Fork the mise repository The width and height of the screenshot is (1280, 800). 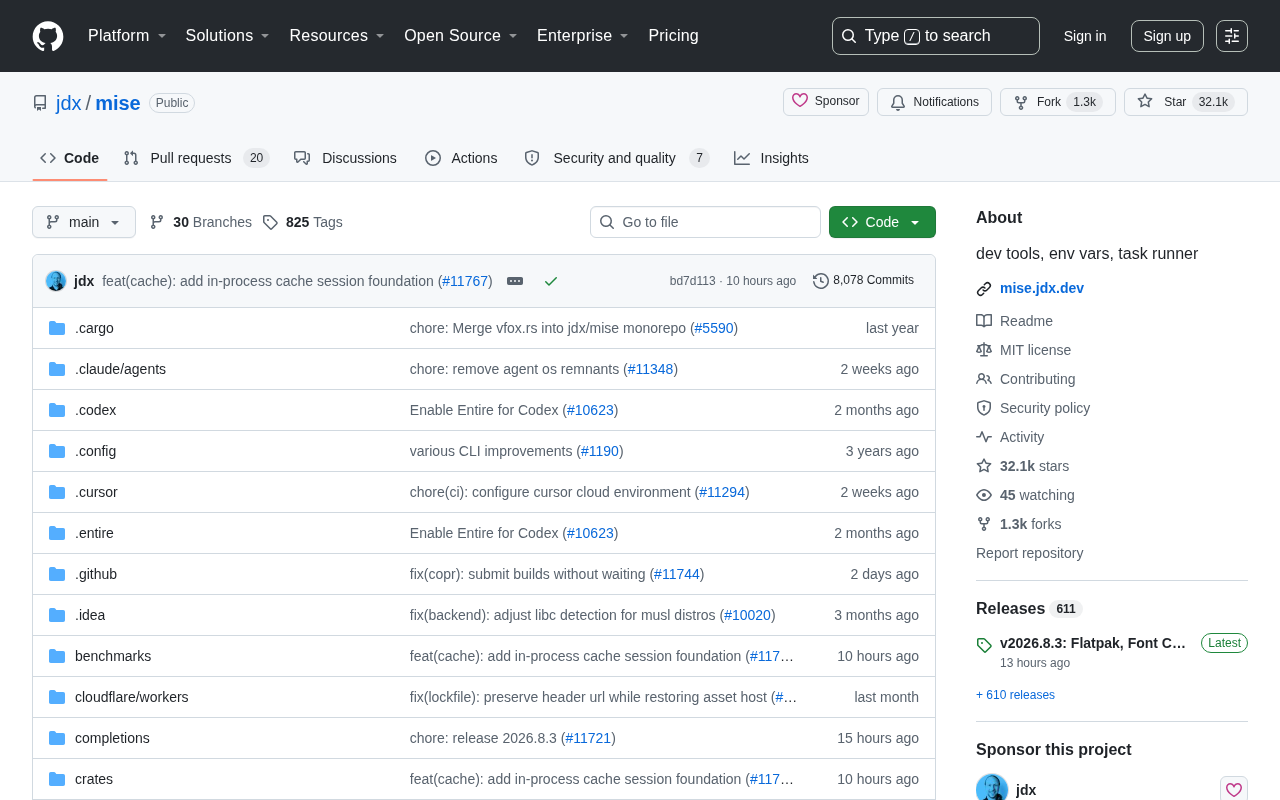[1058, 102]
